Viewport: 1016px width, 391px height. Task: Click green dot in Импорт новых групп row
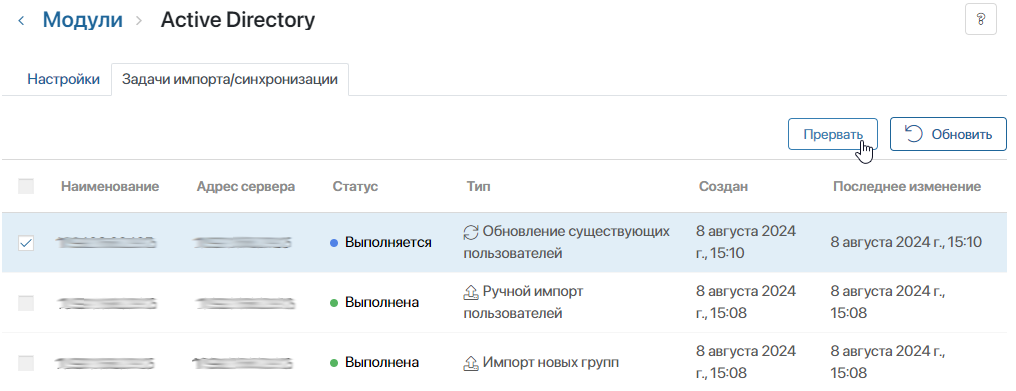[334, 363]
